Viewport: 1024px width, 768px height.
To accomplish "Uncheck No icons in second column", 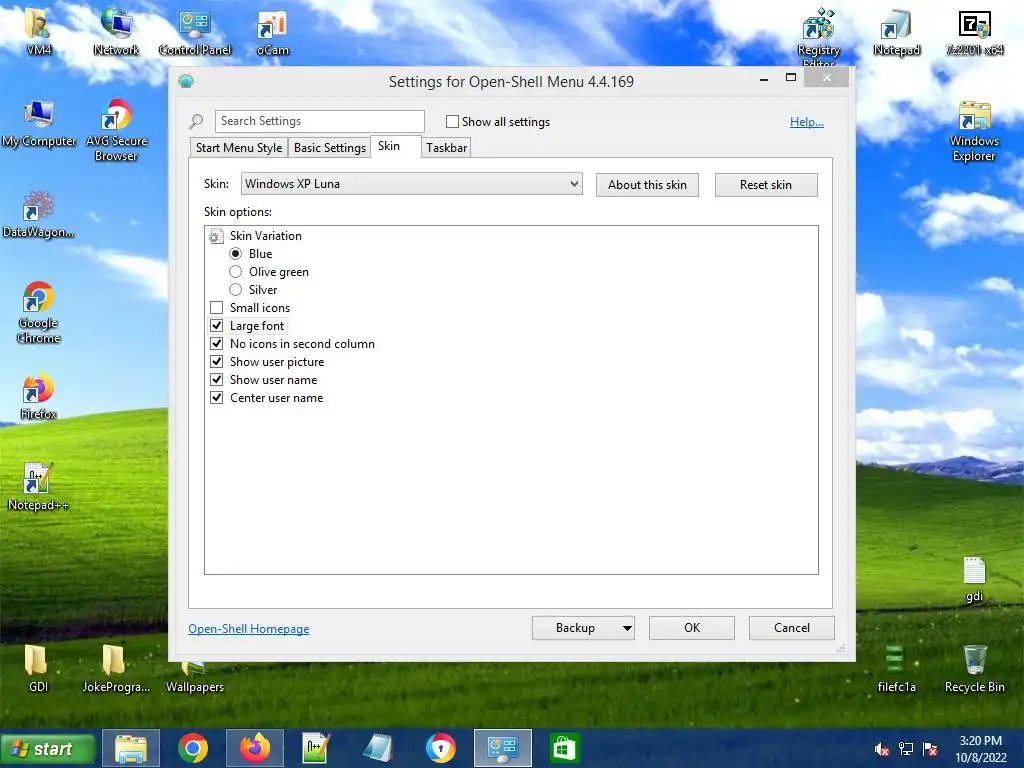I will [217, 344].
